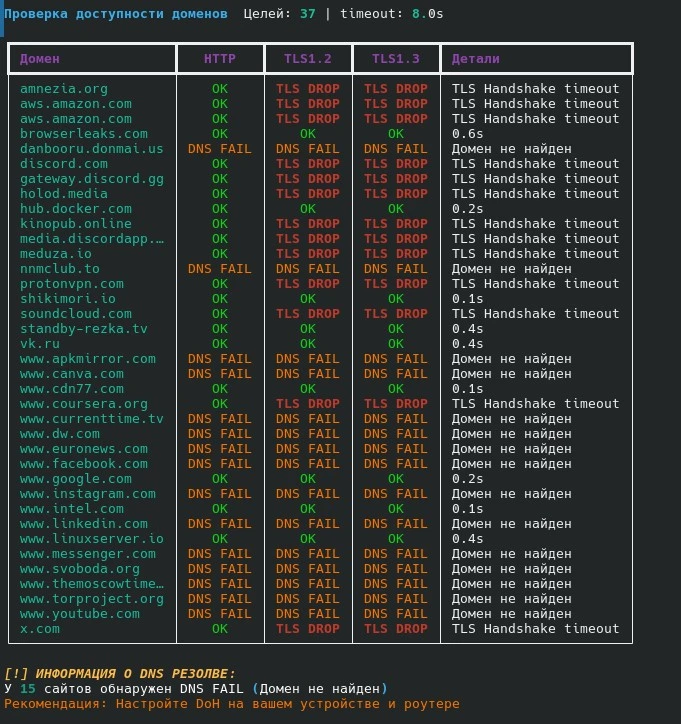681x724 pixels.
Task: Click the '0.2s' detail for www.google.com
Action: point(467,479)
